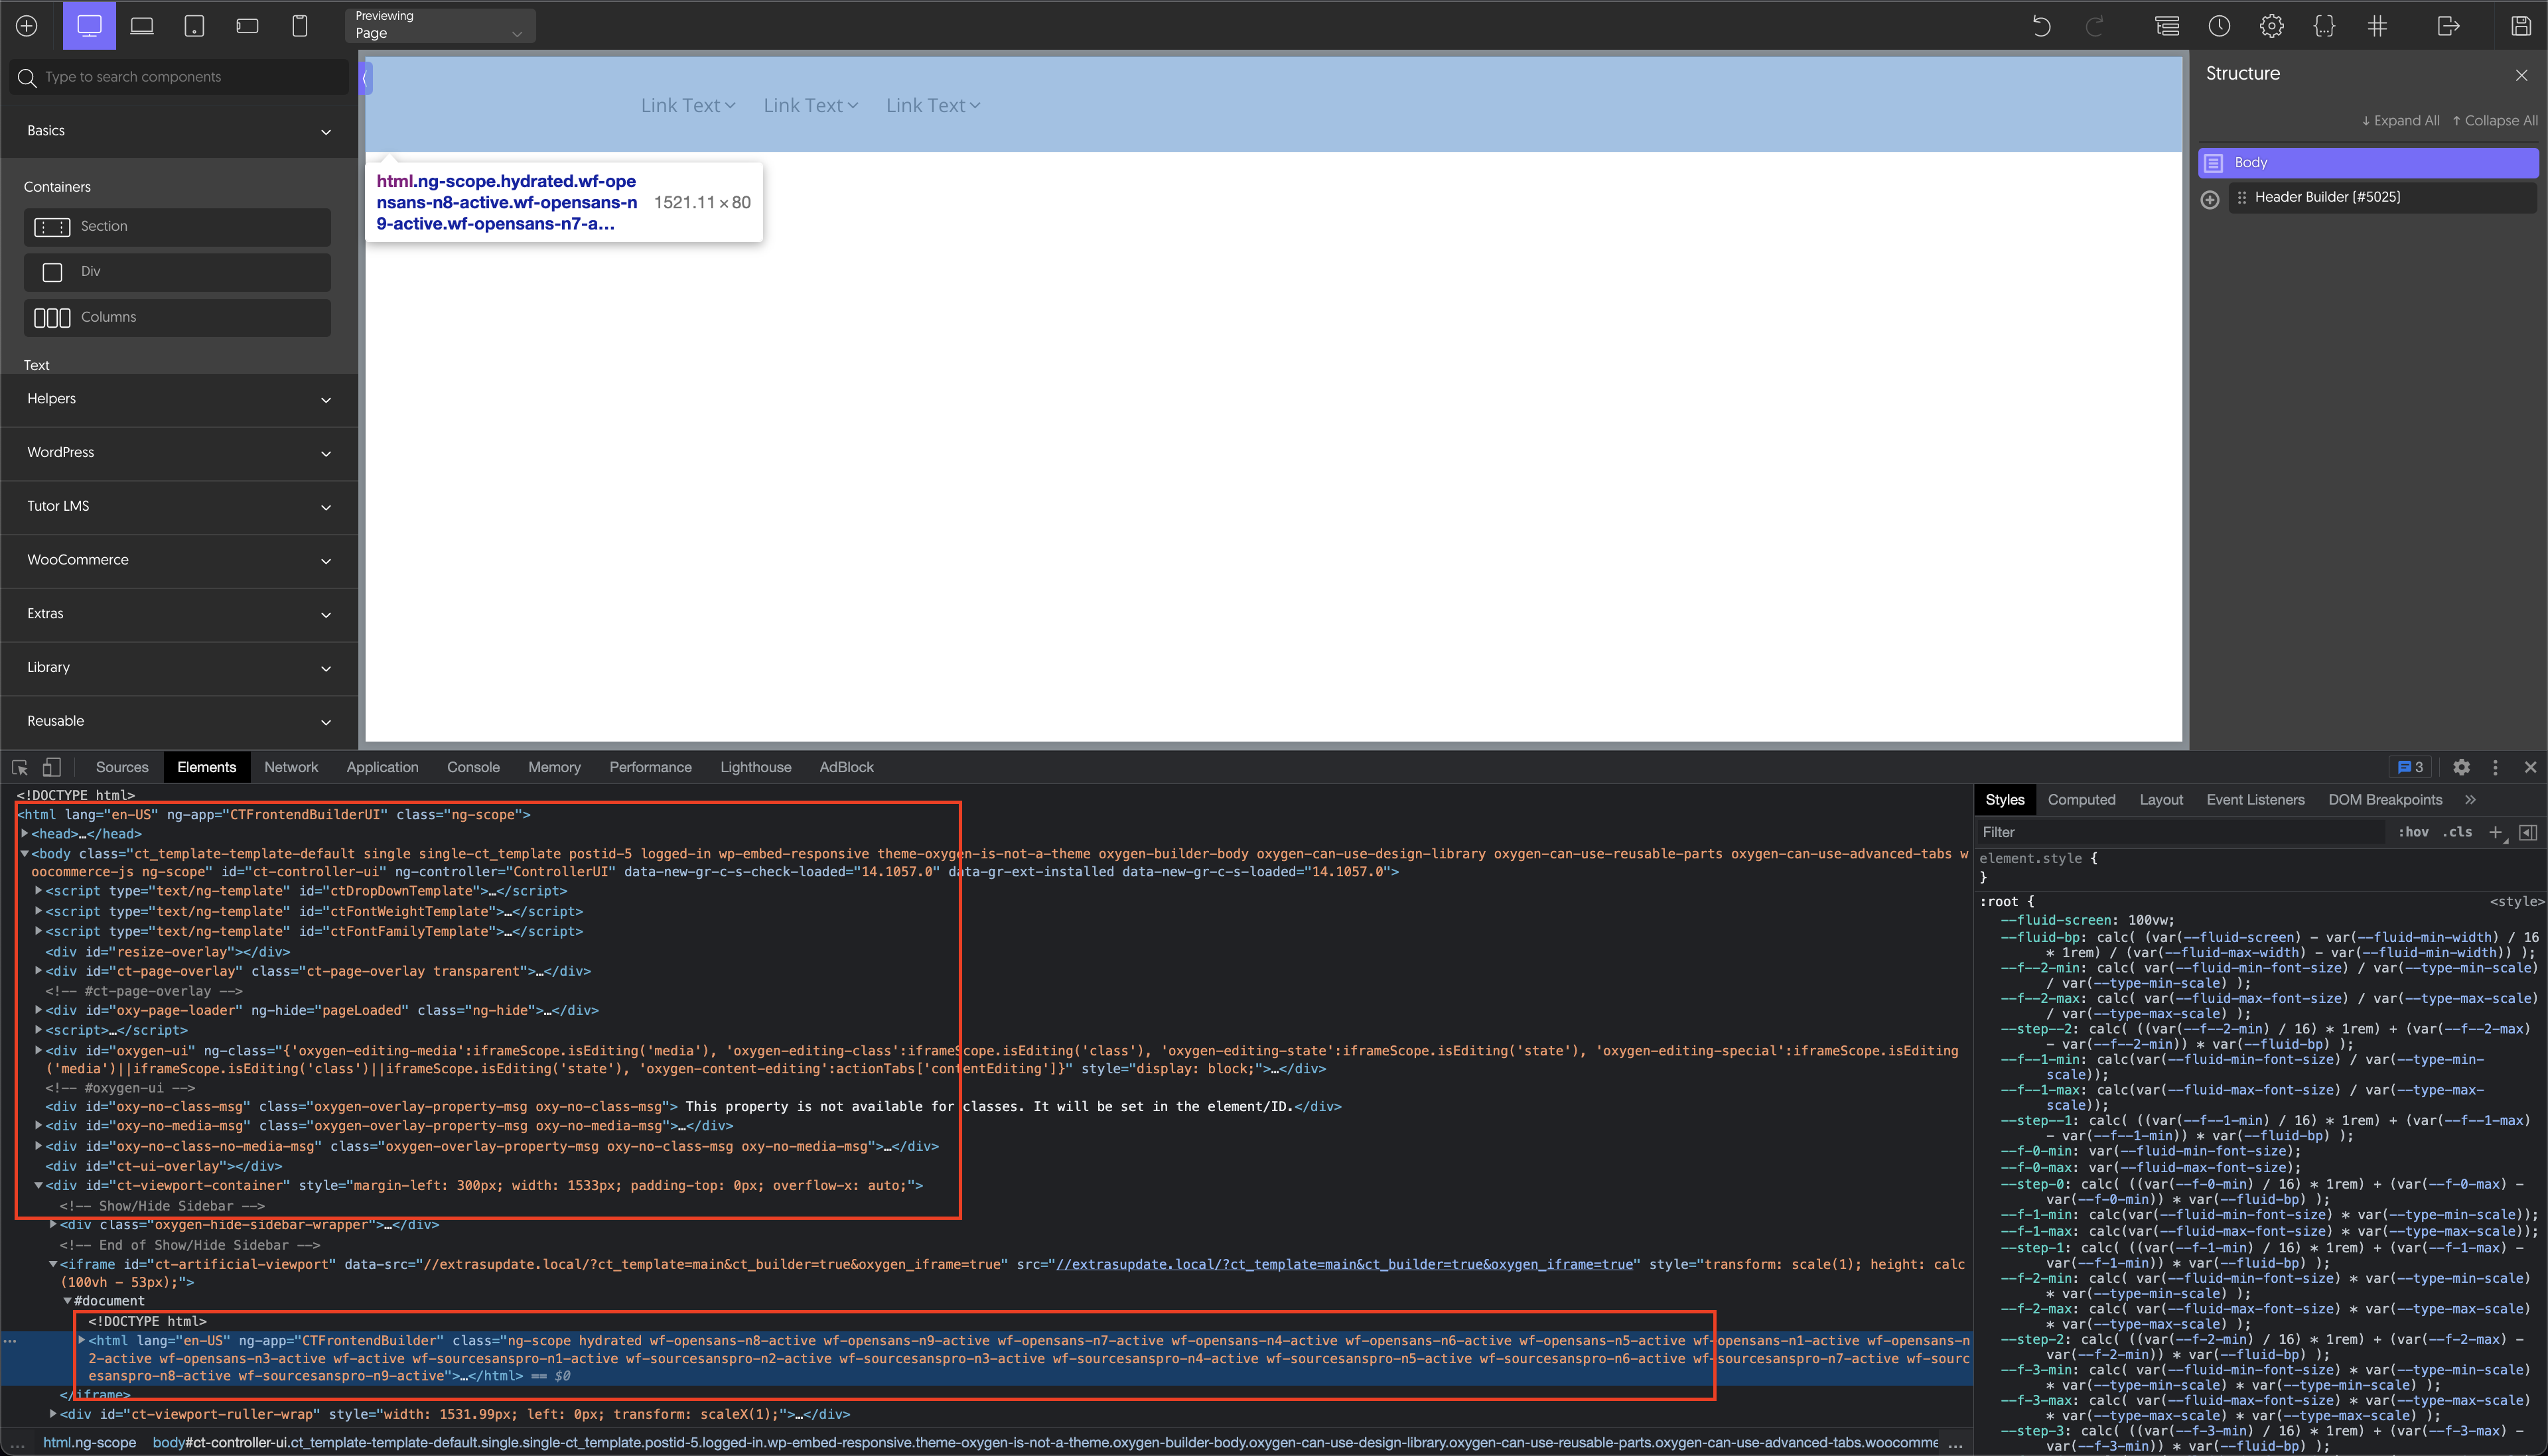Select the Section container element
Image resolution: width=2548 pixels, height=1456 pixels.
(177, 226)
